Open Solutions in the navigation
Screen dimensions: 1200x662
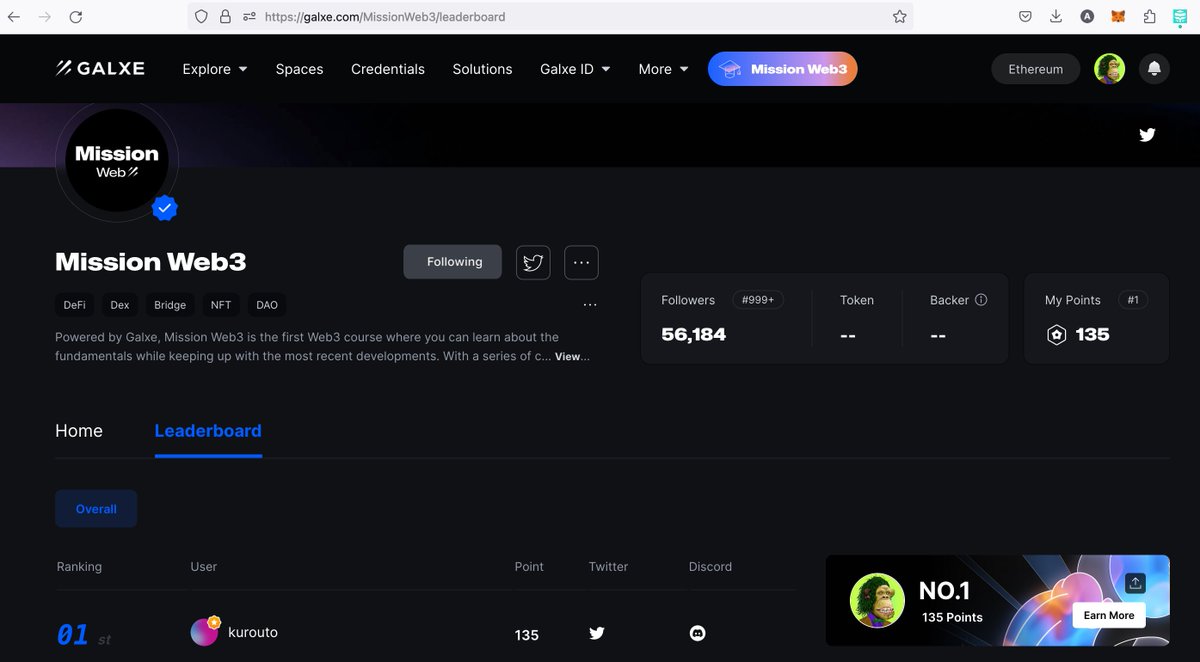click(x=482, y=69)
